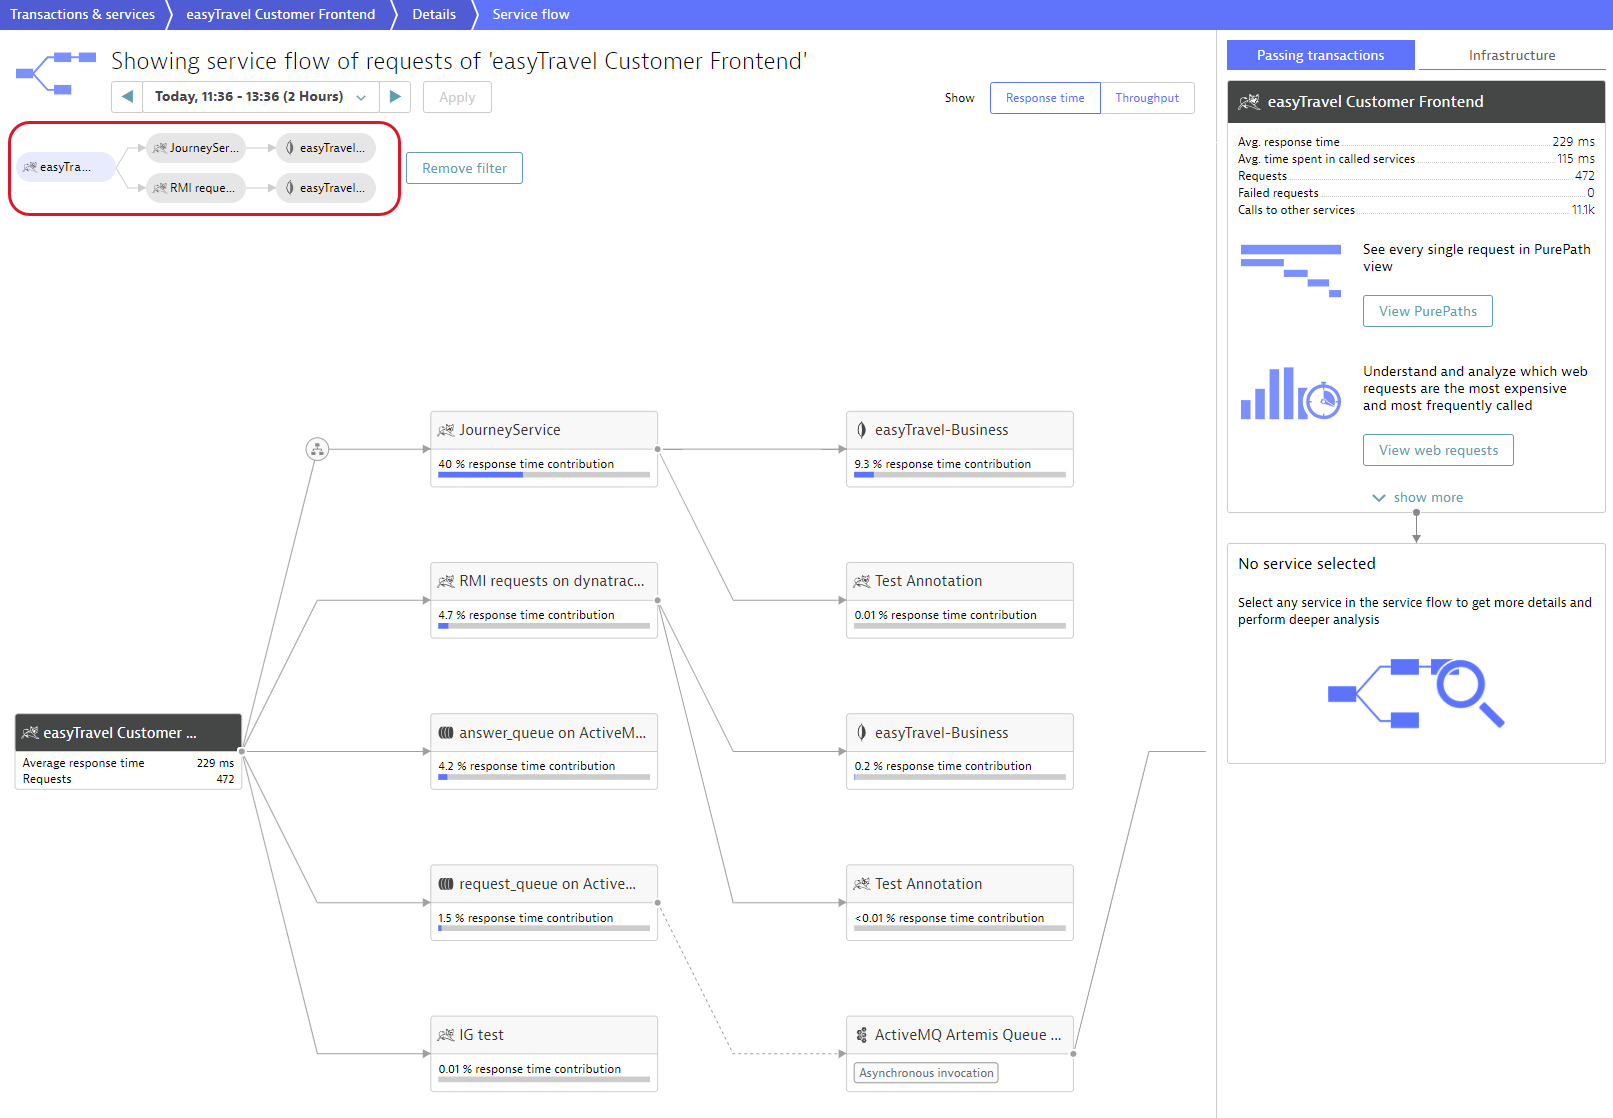Viewport: 1613px width, 1118px height.
Task: Click Failed requests row
Action: (x=1416, y=193)
